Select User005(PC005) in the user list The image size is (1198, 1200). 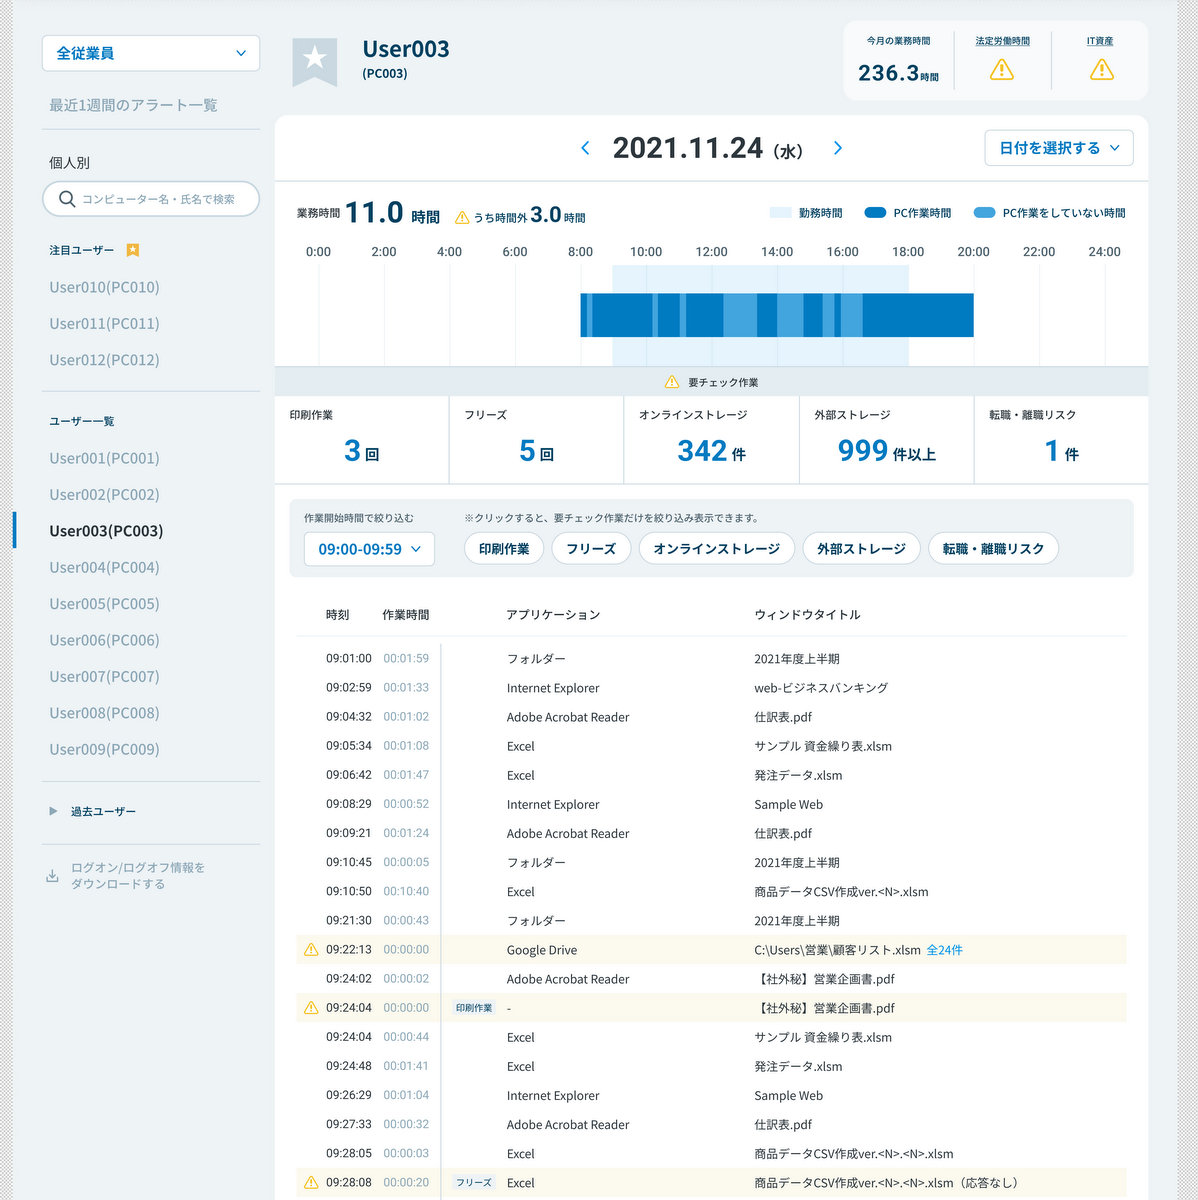pyautogui.click(x=104, y=604)
